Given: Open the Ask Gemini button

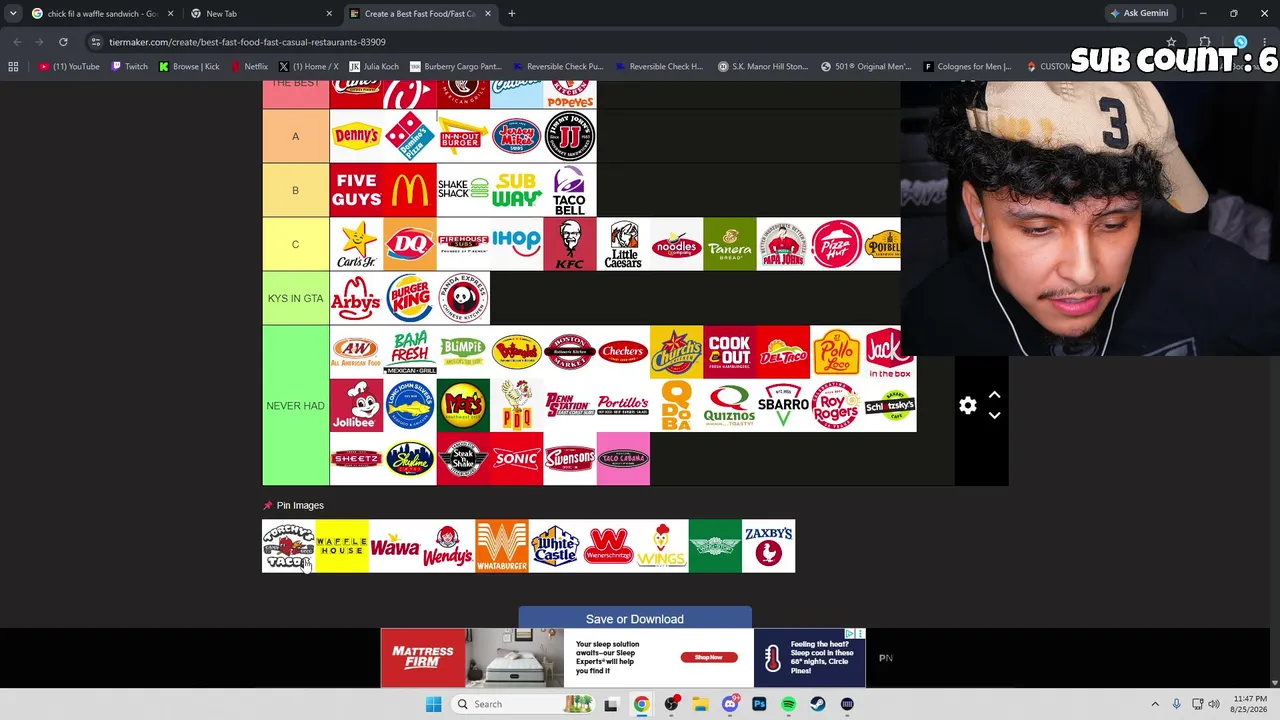Looking at the screenshot, I should (1139, 13).
